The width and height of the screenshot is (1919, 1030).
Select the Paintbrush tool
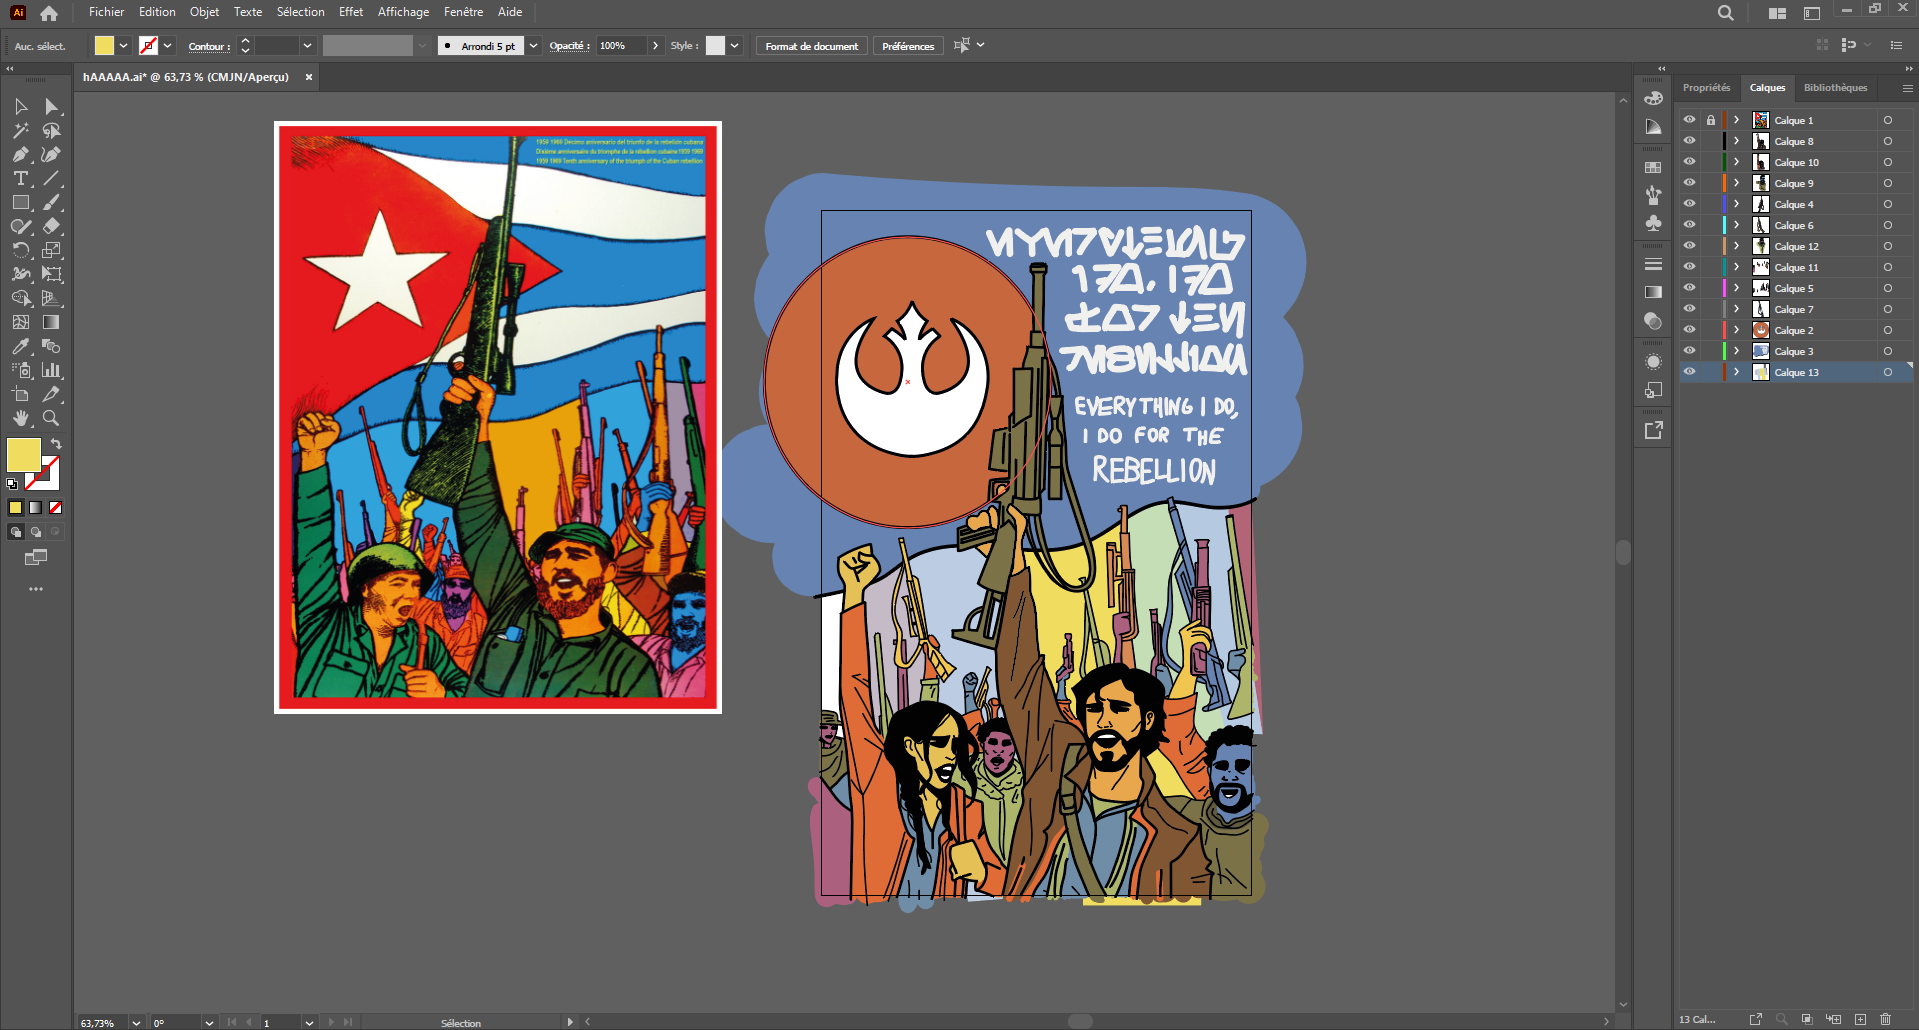pyautogui.click(x=51, y=202)
